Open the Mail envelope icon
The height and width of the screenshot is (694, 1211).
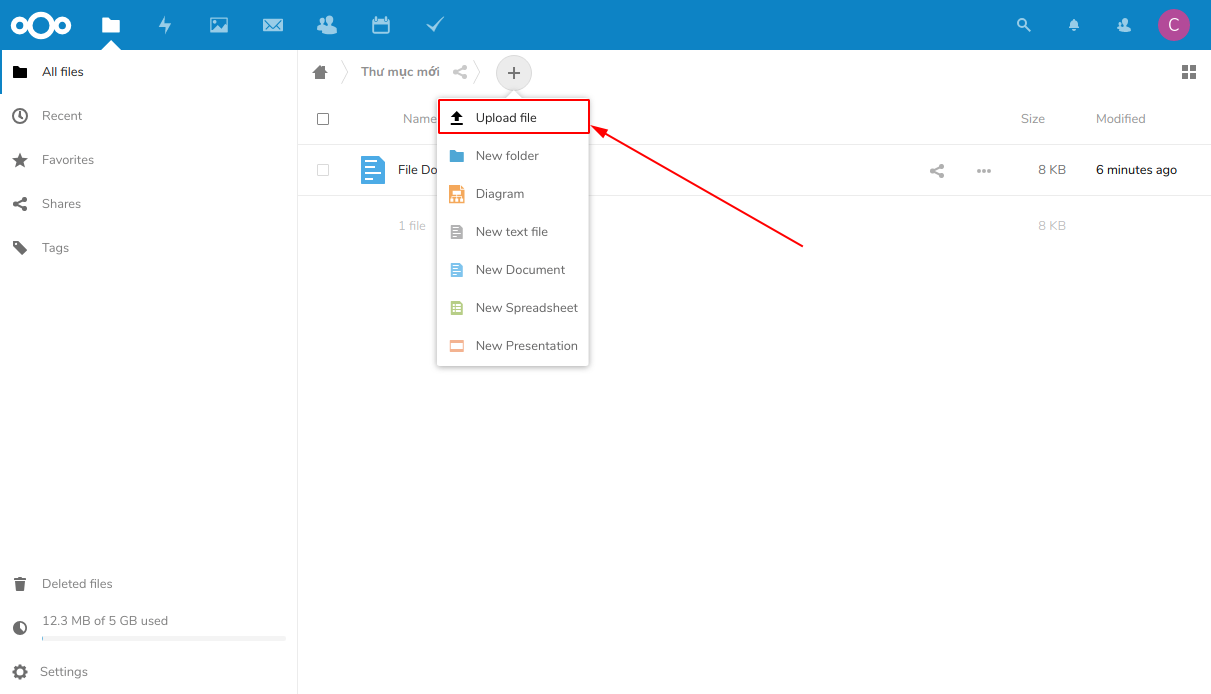(x=273, y=25)
